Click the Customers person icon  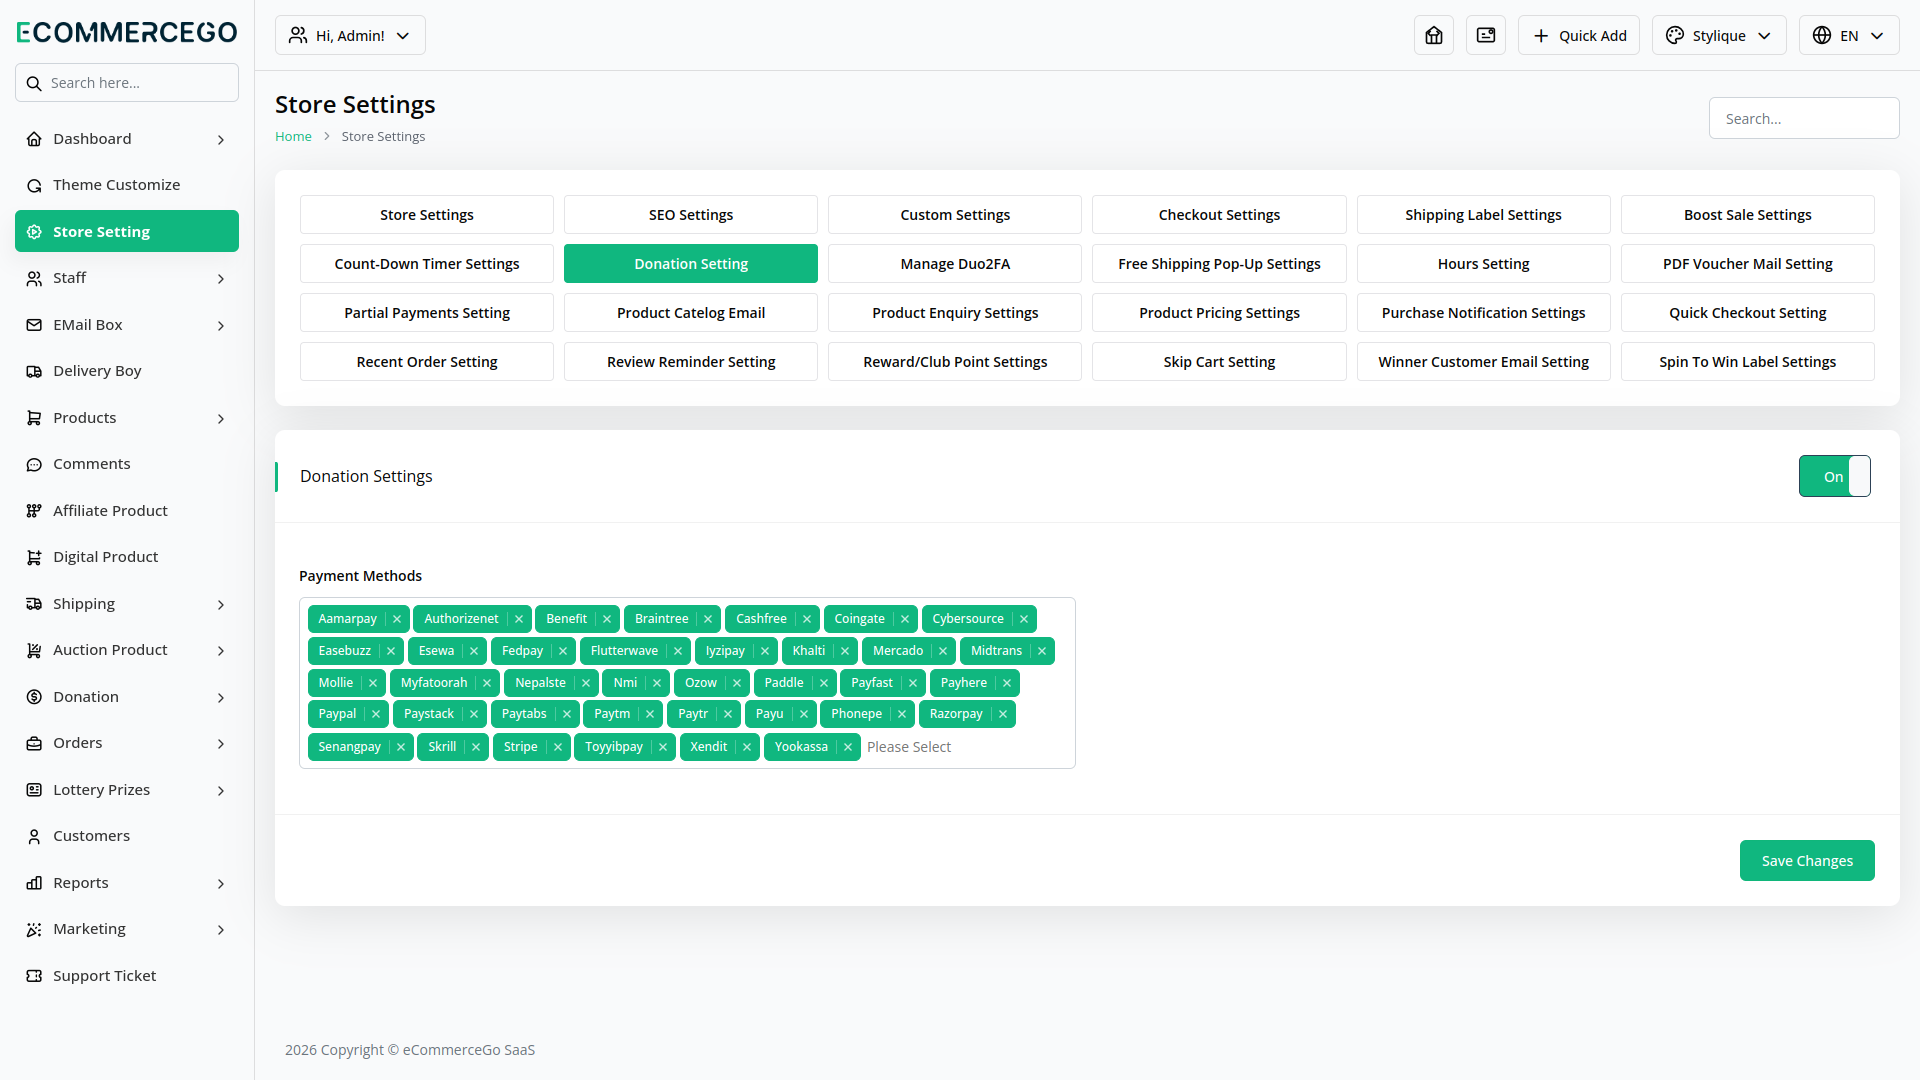pyautogui.click(x=34, y=836)
